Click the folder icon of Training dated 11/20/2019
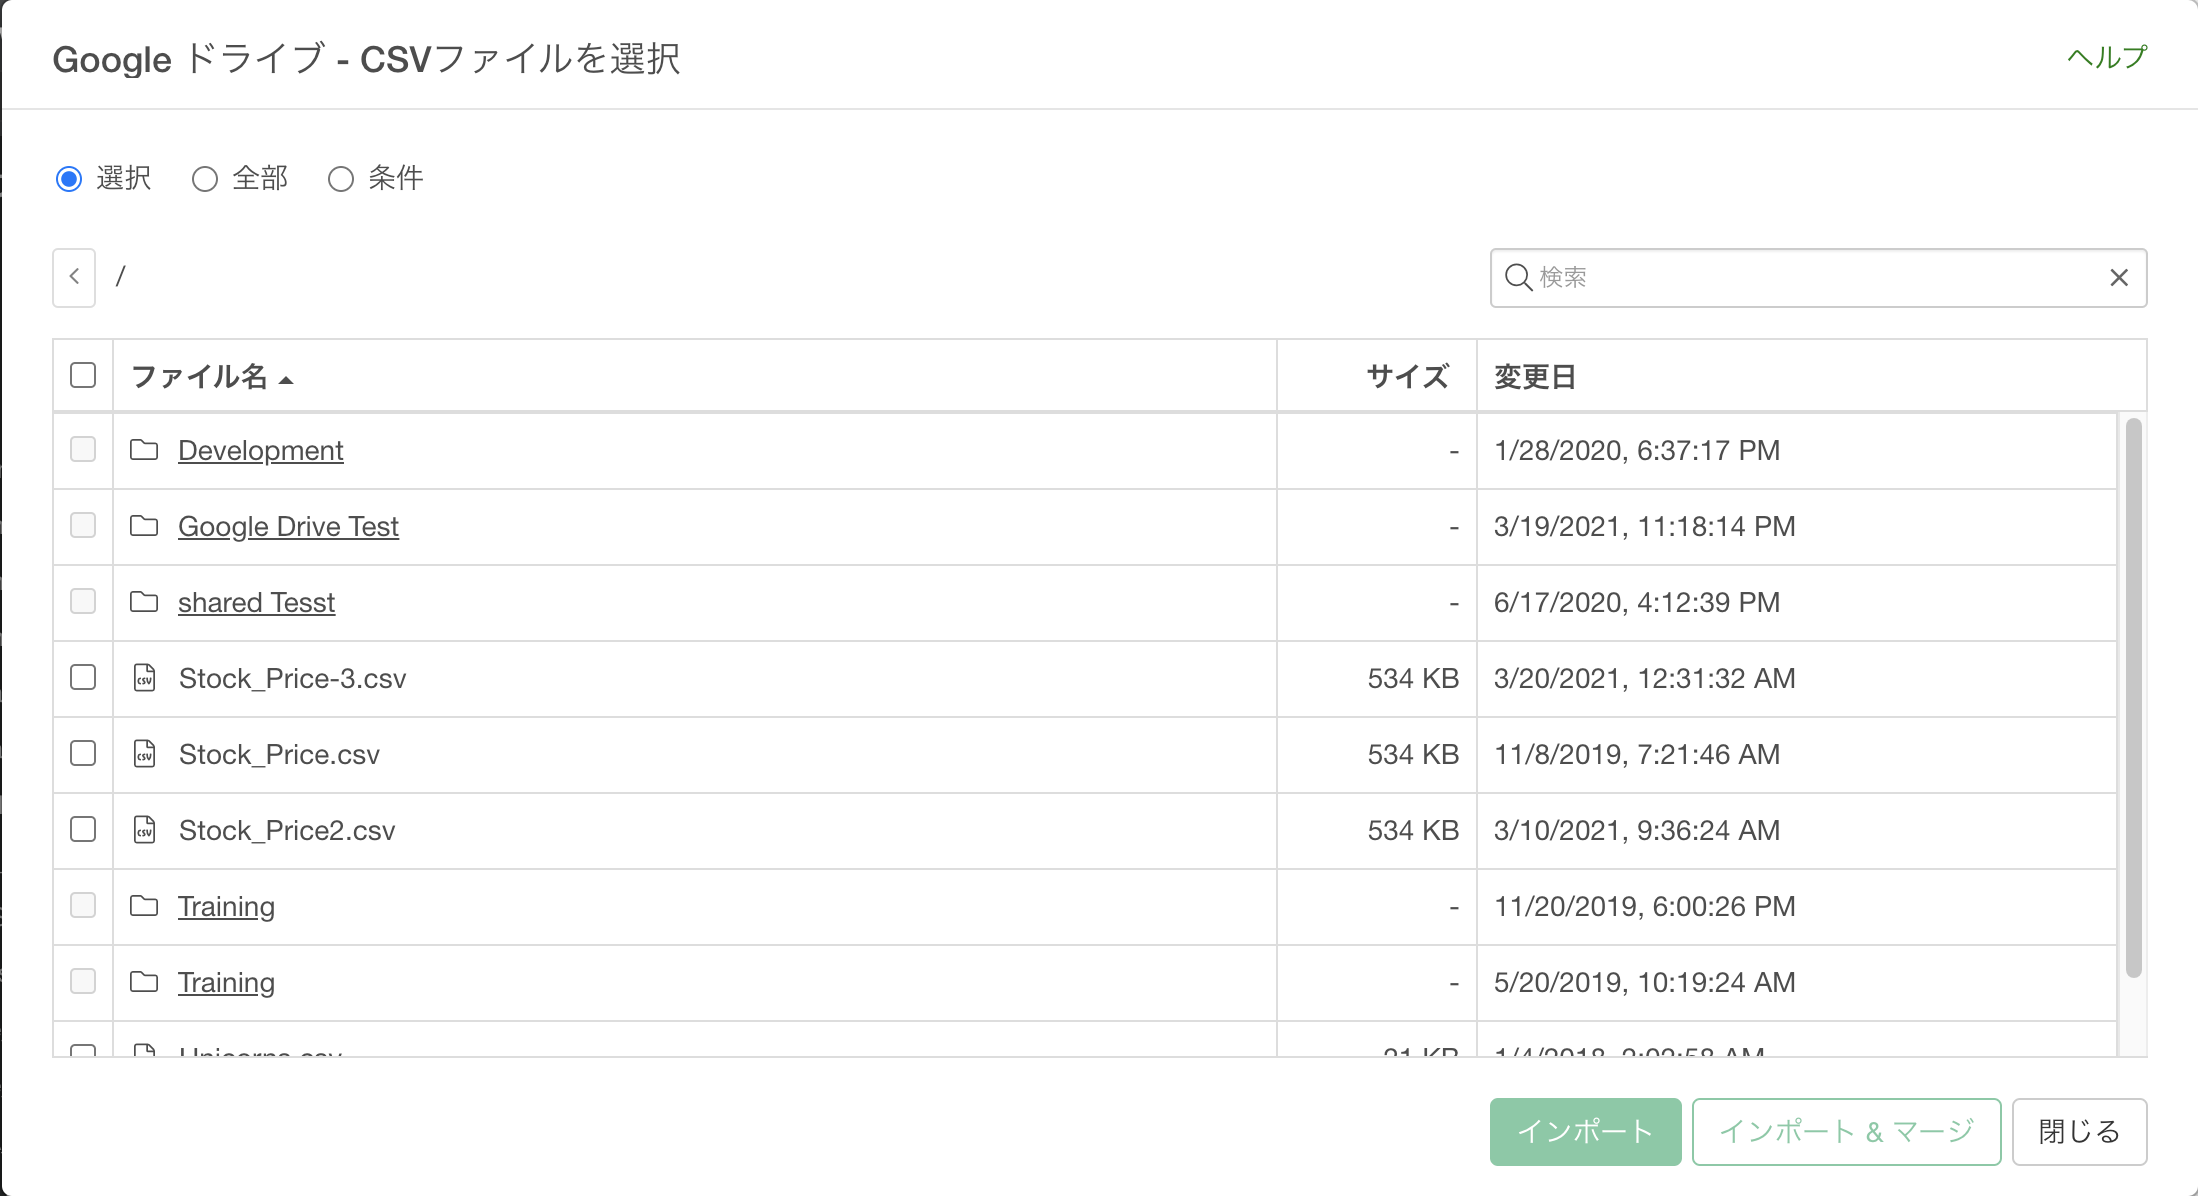This screenshot has width=2198, height=1196. coord(144,906)
